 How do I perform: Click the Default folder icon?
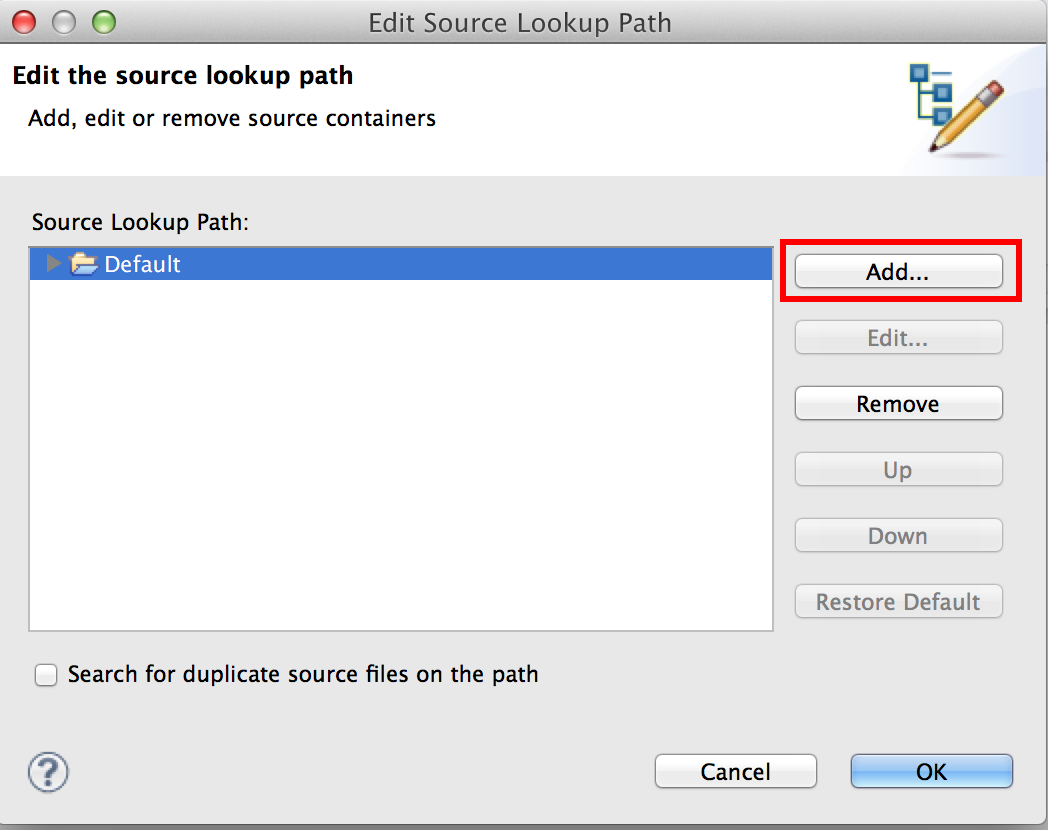(84, 263)
